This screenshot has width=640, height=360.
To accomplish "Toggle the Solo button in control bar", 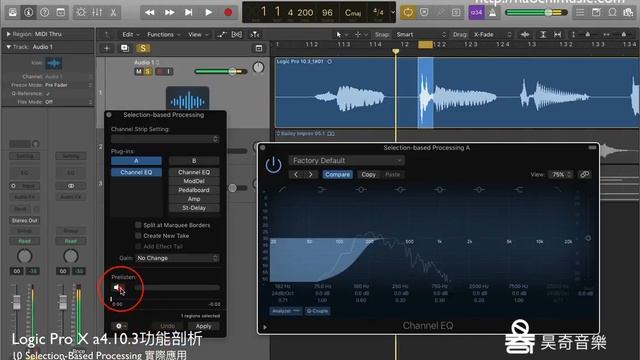I will 456,13.
